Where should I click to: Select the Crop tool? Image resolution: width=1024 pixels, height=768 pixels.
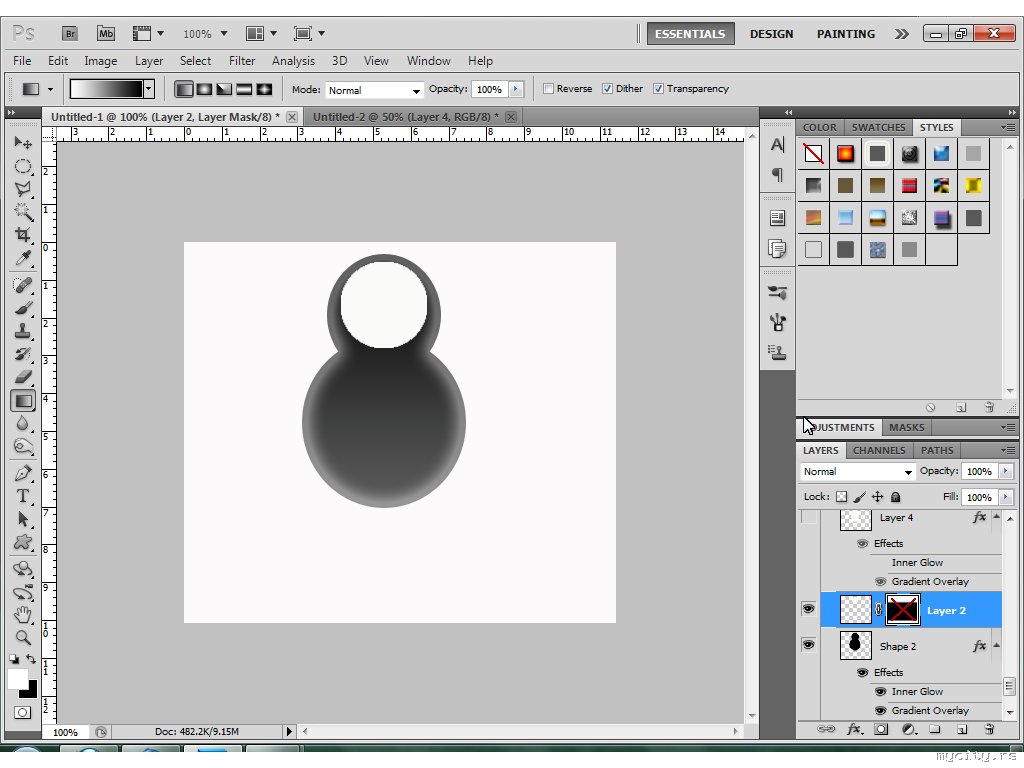pyautogui.click(x=22, y=235)
